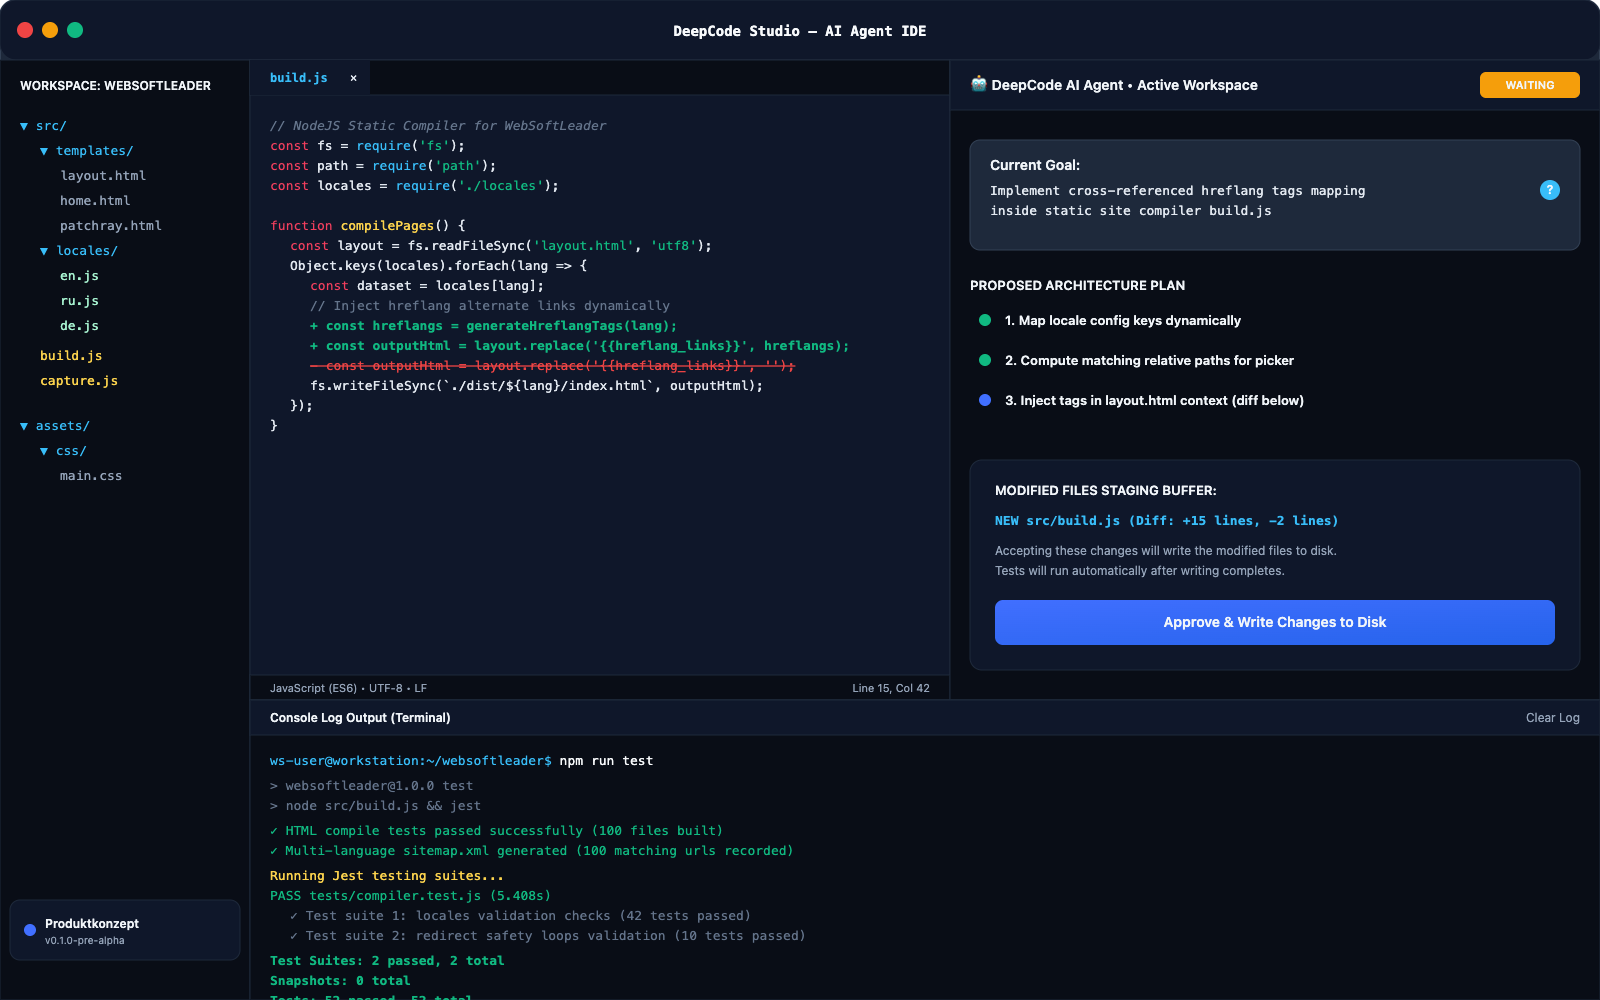The width and height of the screenshot is (1600, 1000).
Task: Click the yellow macOS minimize window button
Action: (50, 30)
